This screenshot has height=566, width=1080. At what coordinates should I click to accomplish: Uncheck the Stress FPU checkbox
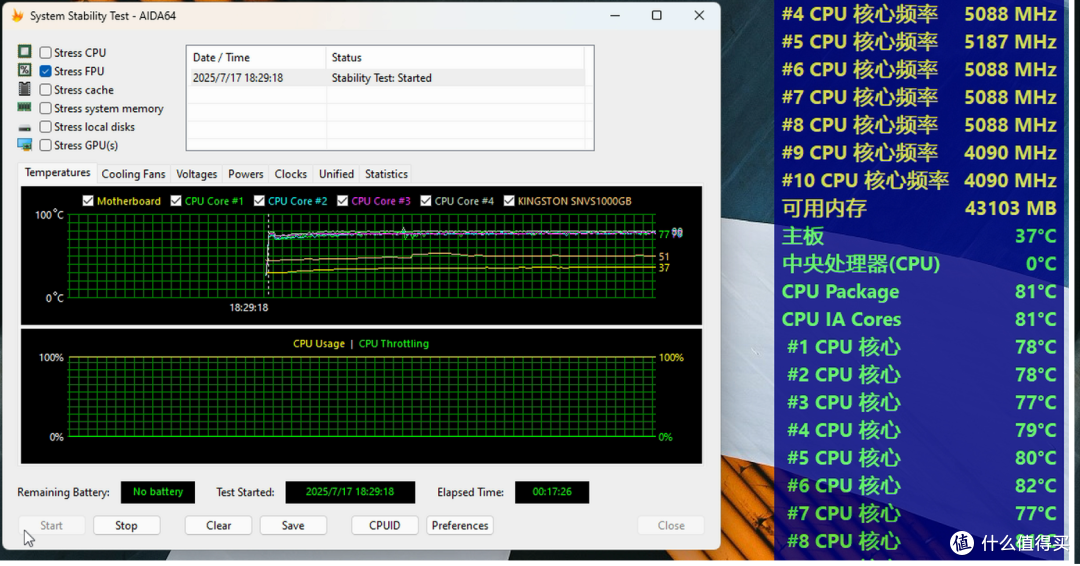point(46,71)
